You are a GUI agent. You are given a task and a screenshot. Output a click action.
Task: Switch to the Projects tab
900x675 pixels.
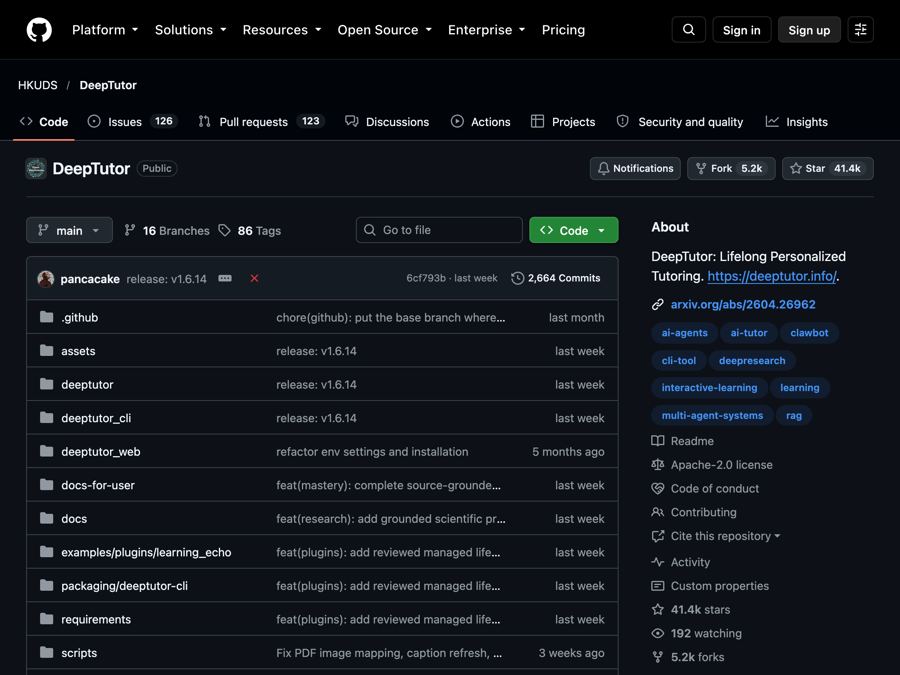pyautogui.click(x=563, y=122)
